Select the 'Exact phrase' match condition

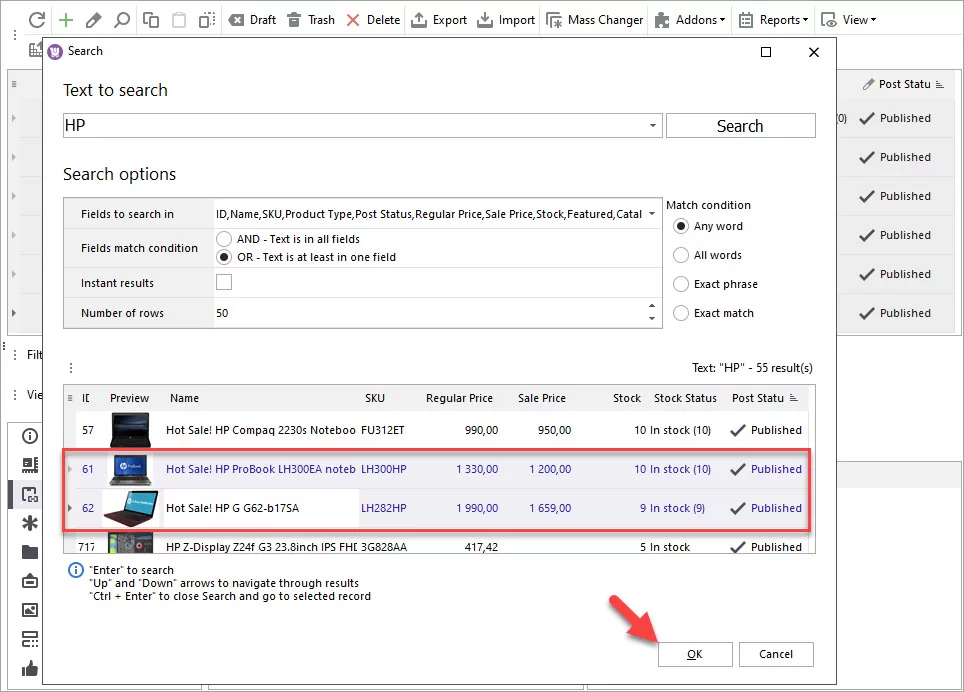tap(681, 284)
